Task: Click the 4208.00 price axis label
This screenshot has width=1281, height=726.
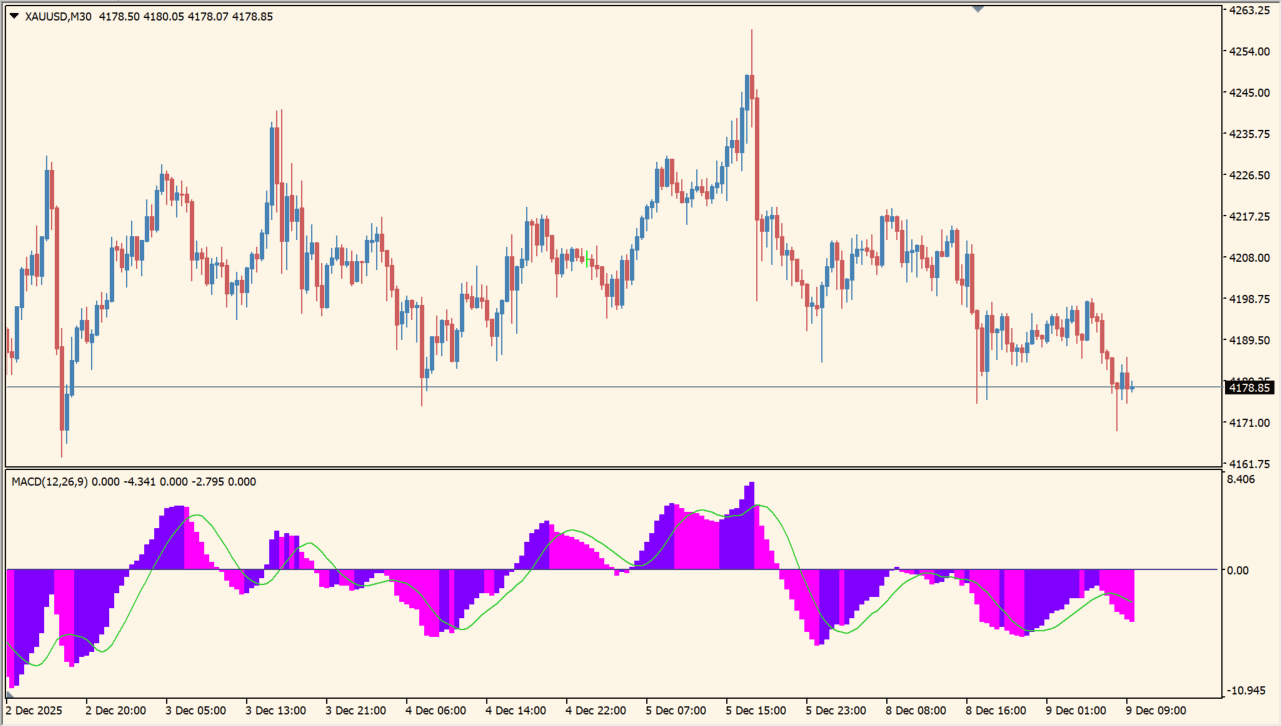Action: pos(1249,258)
